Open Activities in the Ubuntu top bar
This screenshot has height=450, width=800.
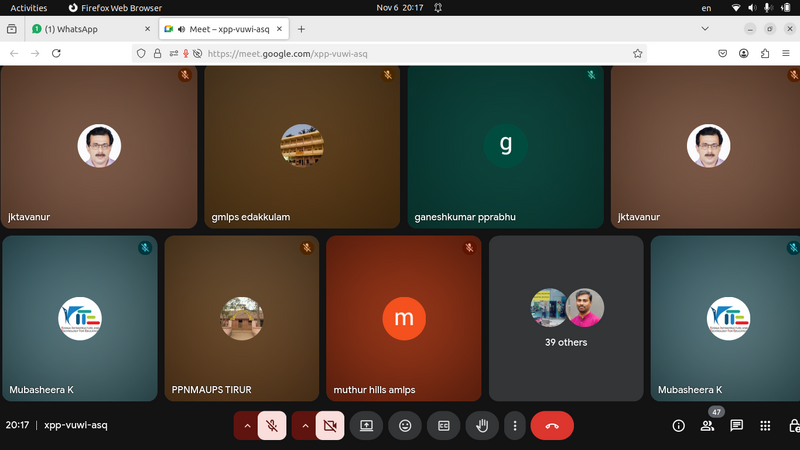28,7
